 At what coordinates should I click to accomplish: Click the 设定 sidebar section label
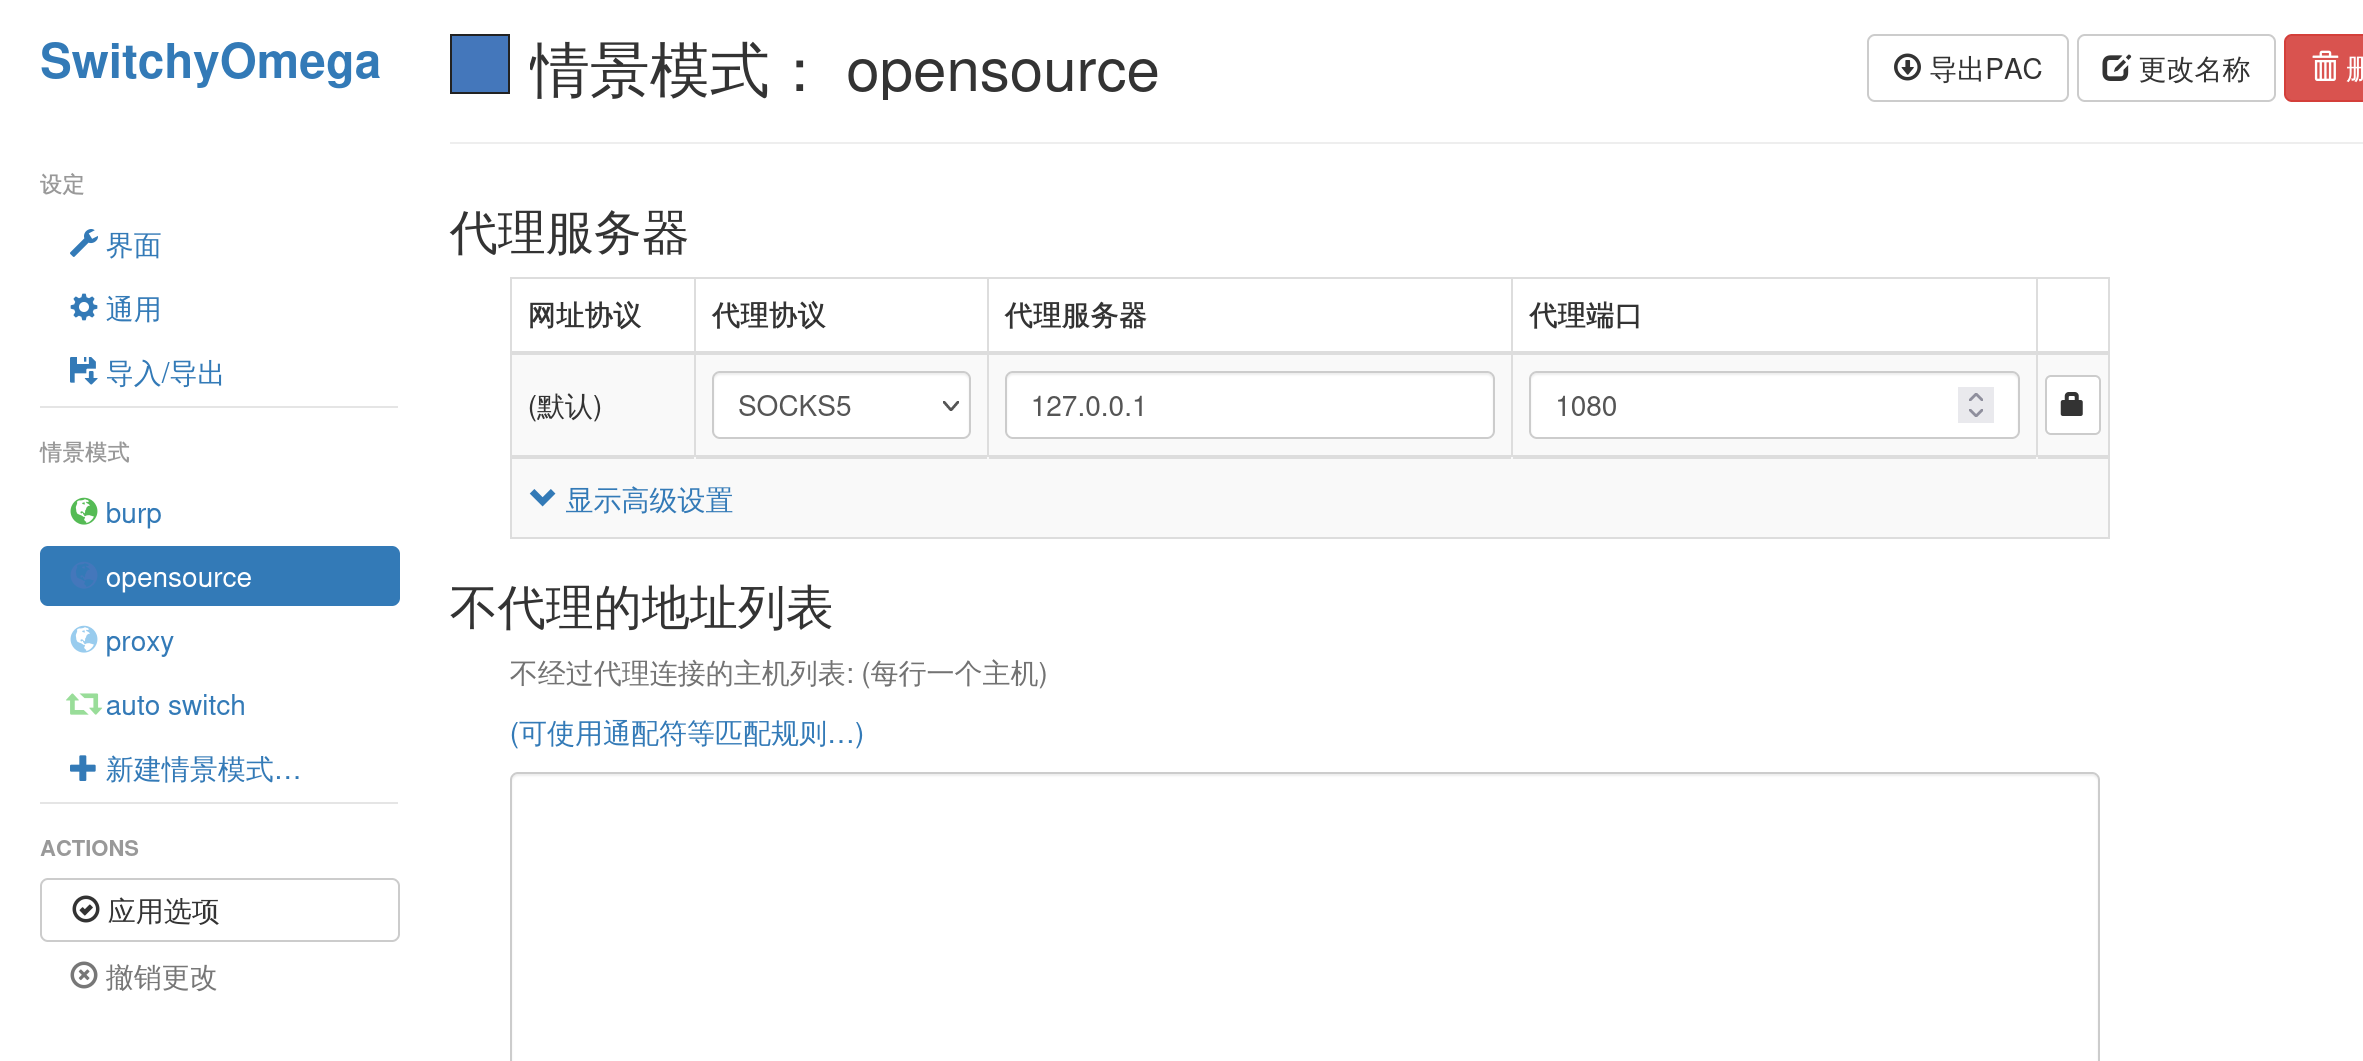[62, 184]
